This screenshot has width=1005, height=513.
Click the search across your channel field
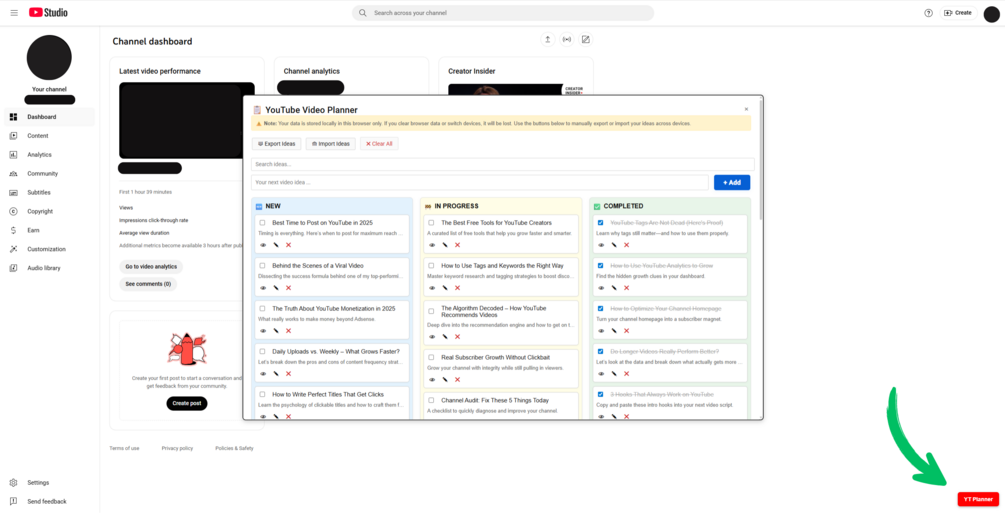point(503,13)
